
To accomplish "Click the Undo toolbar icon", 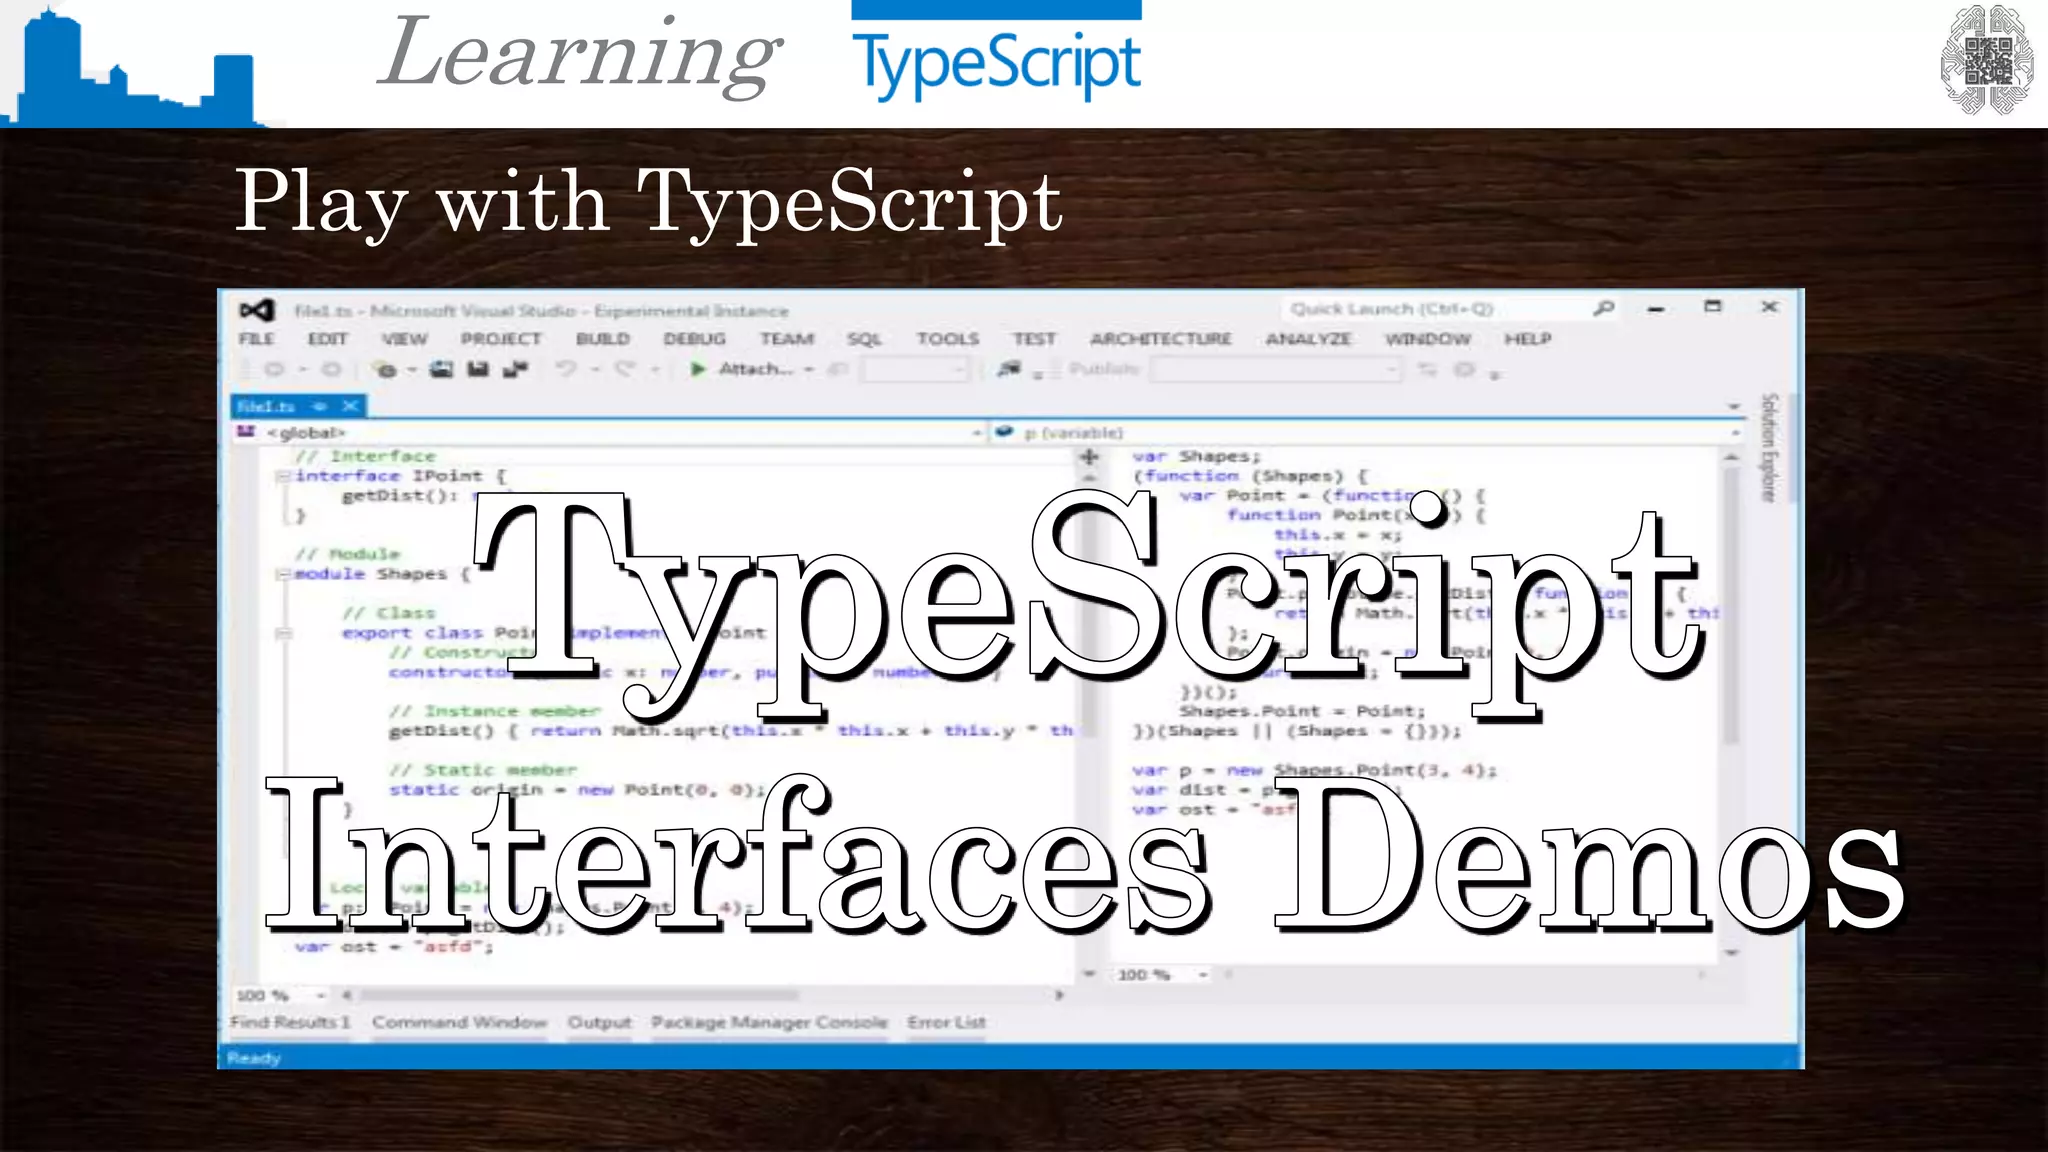I will [x=566, y=369].
